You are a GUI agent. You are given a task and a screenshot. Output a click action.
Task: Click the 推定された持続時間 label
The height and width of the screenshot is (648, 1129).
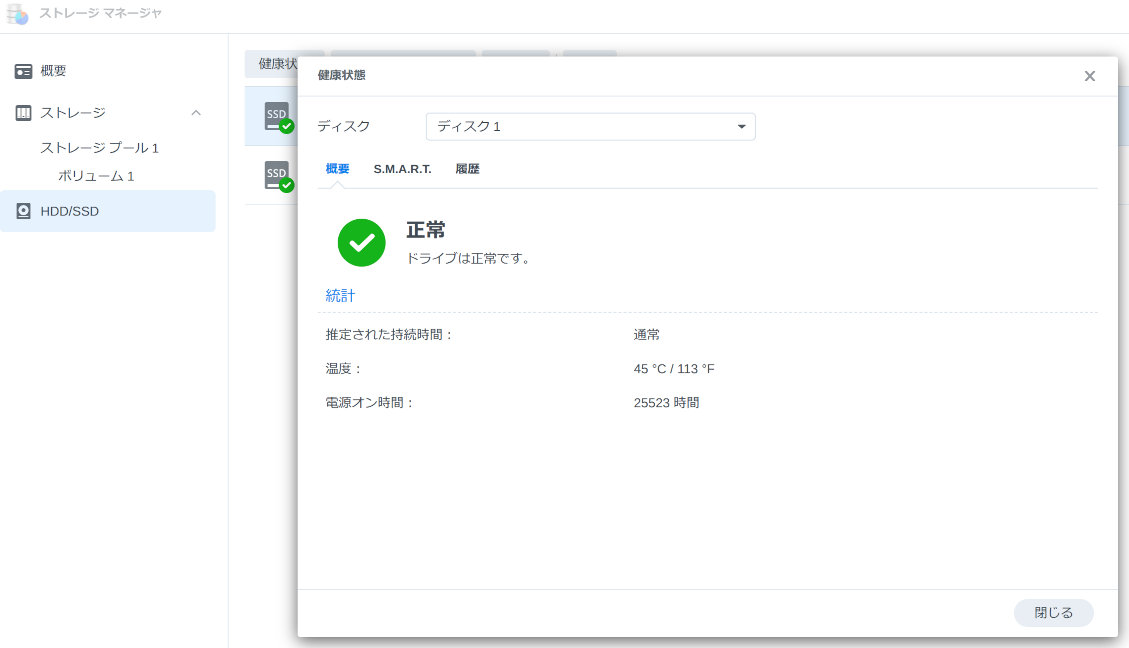pos(389,335)
